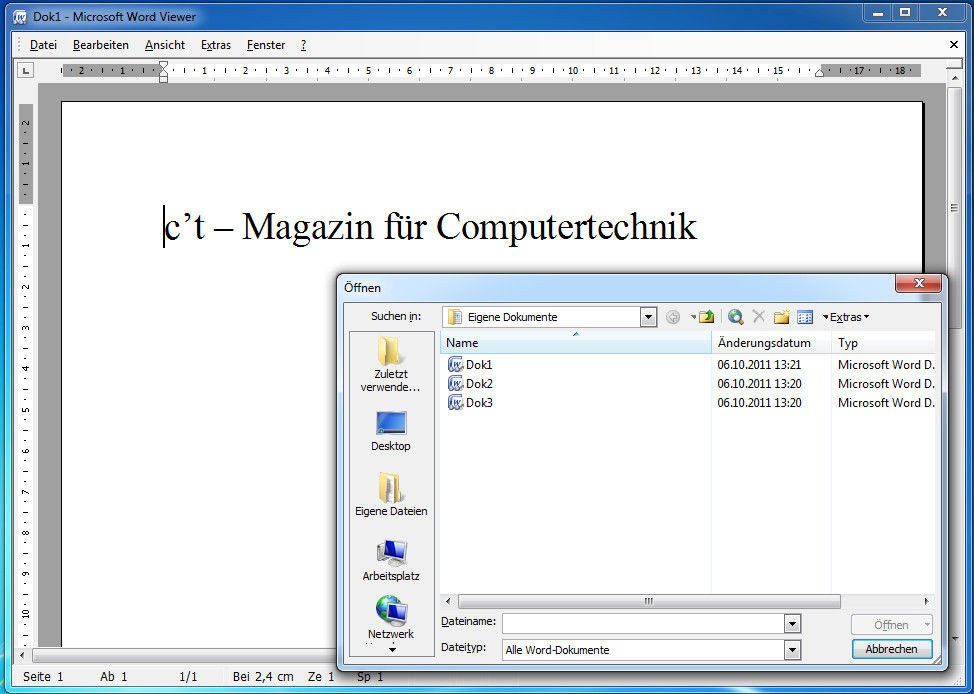This screenshot has height=694, width=974.
Task: Open the Extras menu in menu bar
Action: tap(216, 45)
